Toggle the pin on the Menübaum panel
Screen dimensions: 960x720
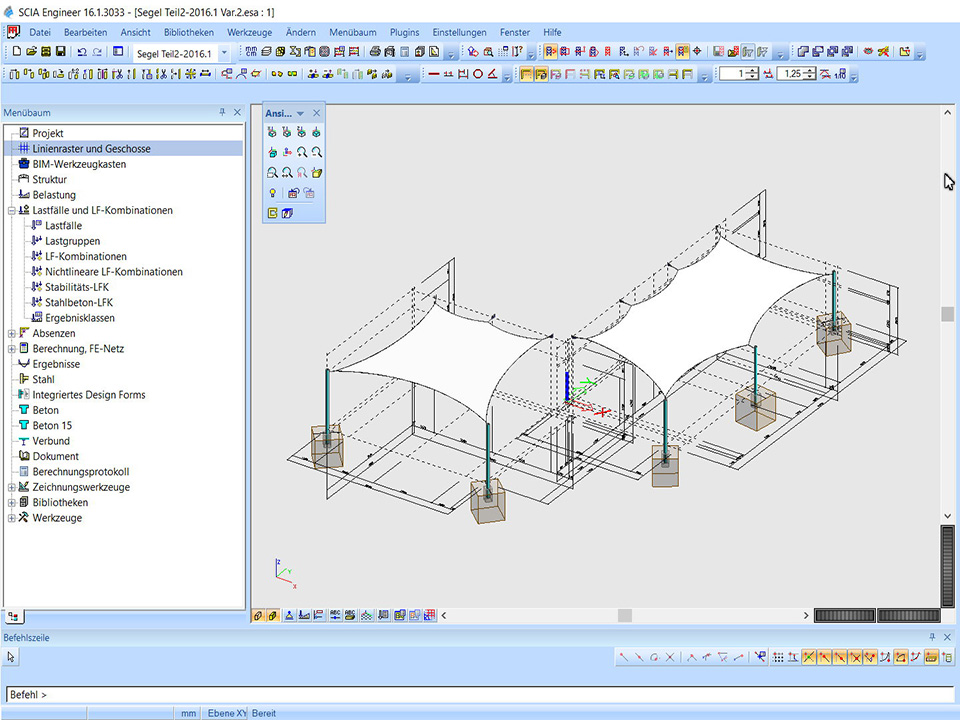tap(222, 113)
